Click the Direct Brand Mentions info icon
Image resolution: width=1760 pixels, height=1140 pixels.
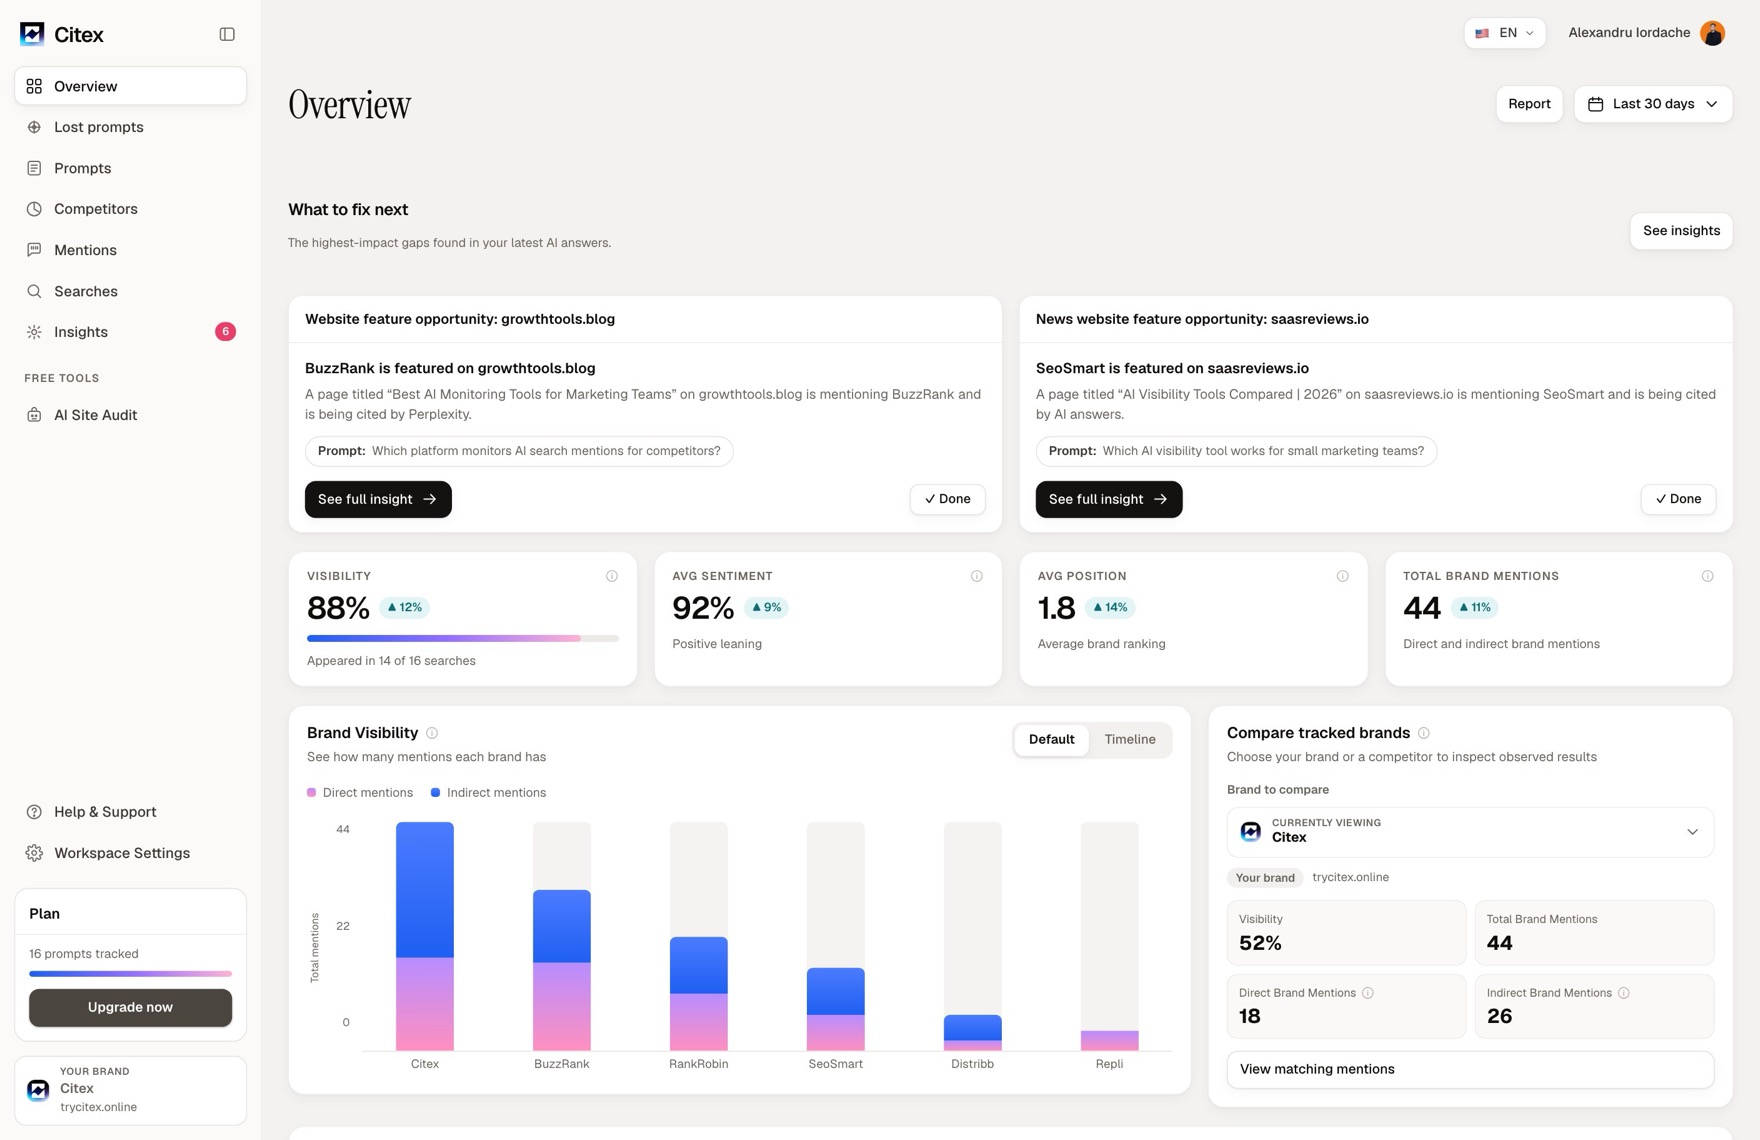[x=1367, y=993]
